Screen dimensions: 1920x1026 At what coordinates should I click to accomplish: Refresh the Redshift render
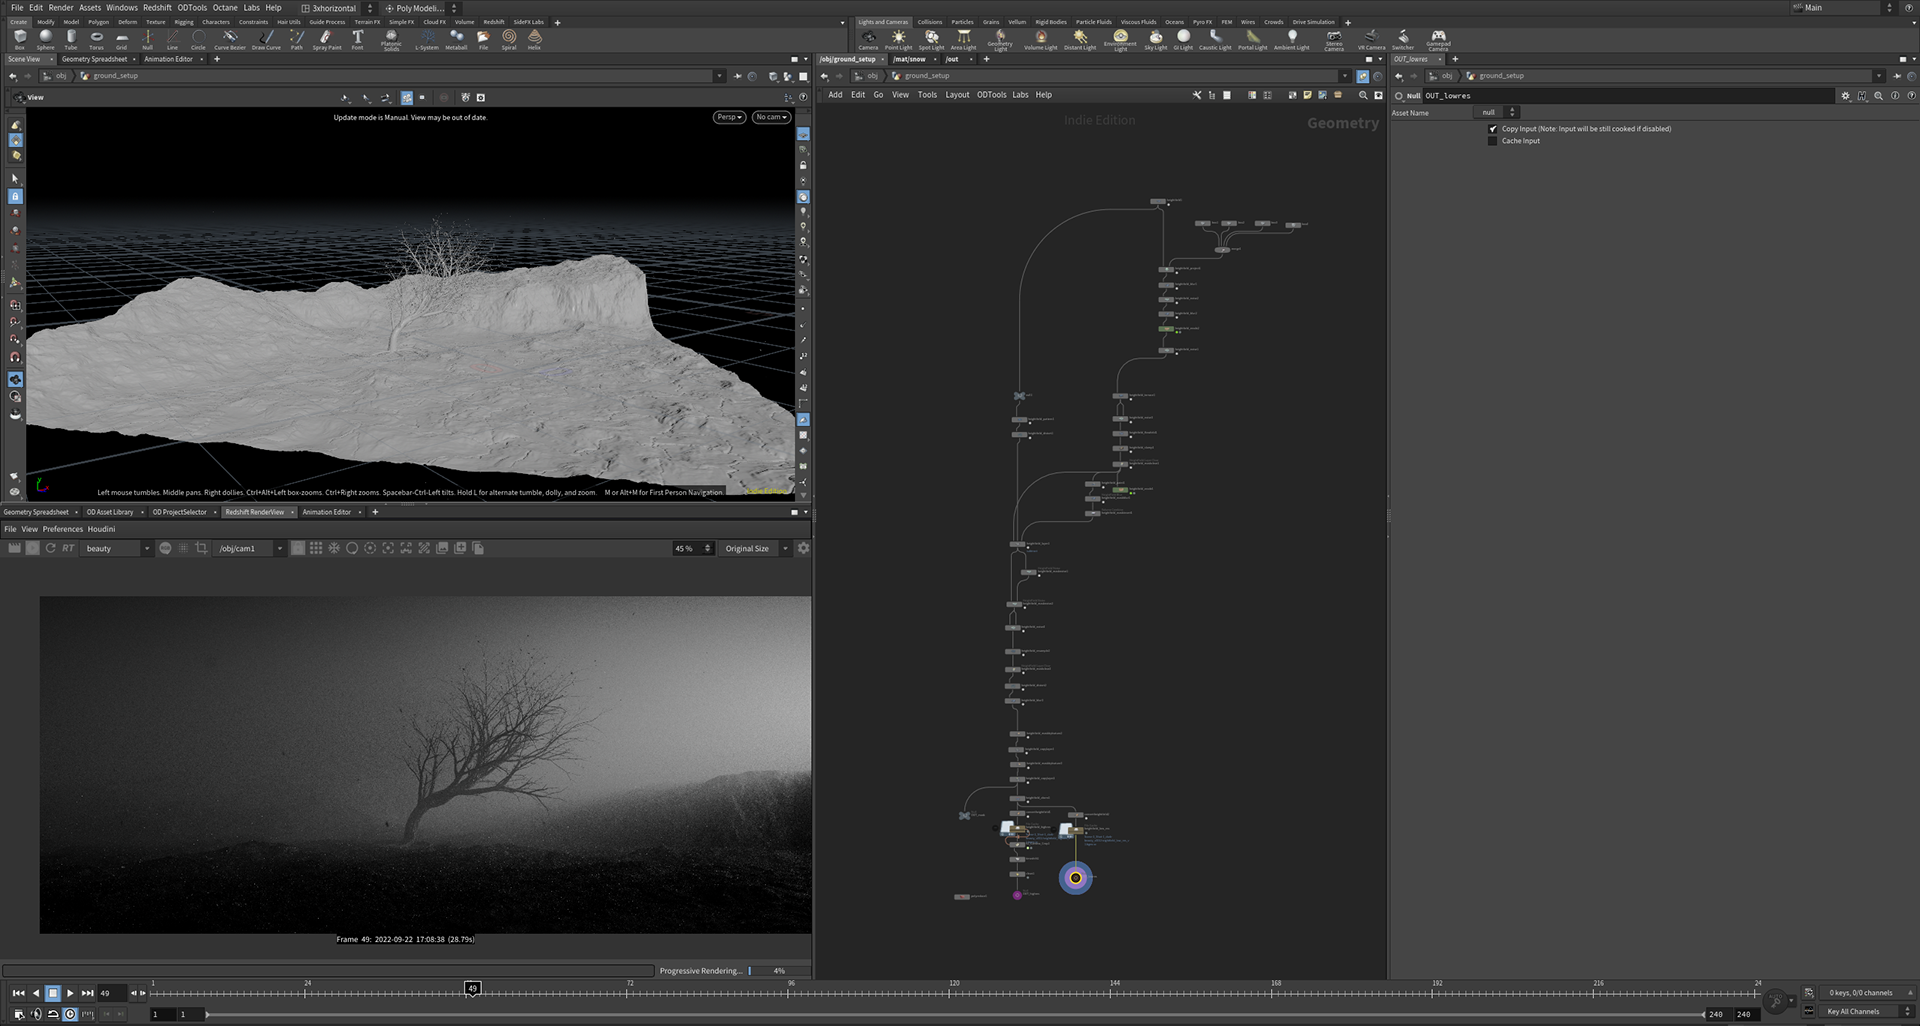[x=50, y=548]
